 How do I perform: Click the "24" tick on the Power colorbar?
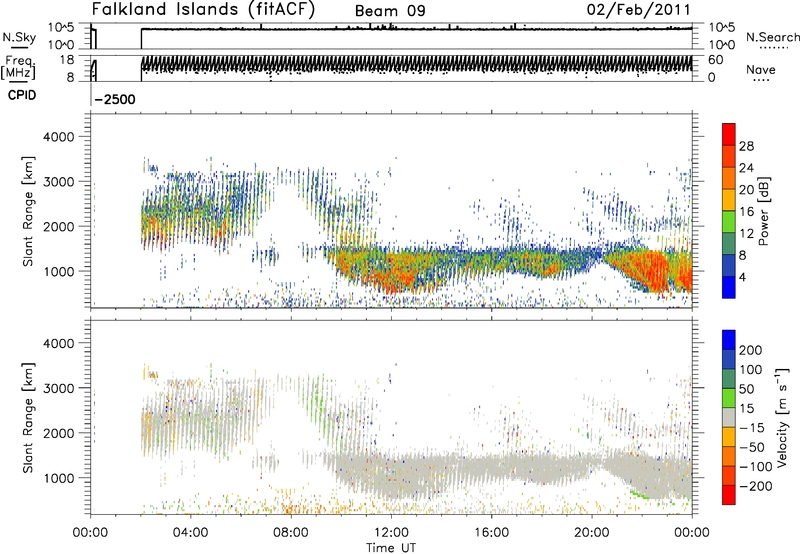coord(746,168)
